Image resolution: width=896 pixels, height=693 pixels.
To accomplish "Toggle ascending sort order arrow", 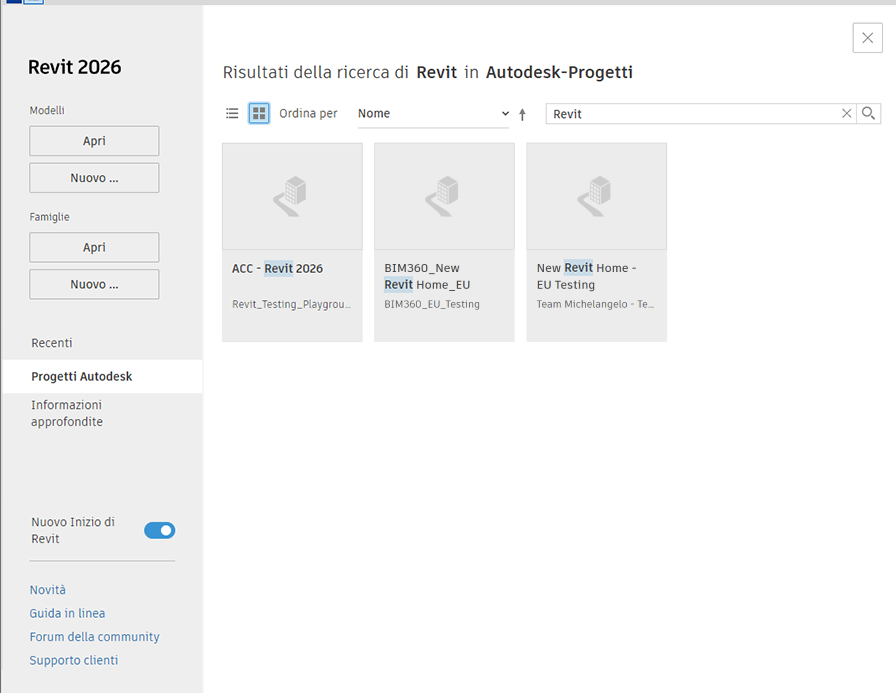I will (x=522, y=114).
